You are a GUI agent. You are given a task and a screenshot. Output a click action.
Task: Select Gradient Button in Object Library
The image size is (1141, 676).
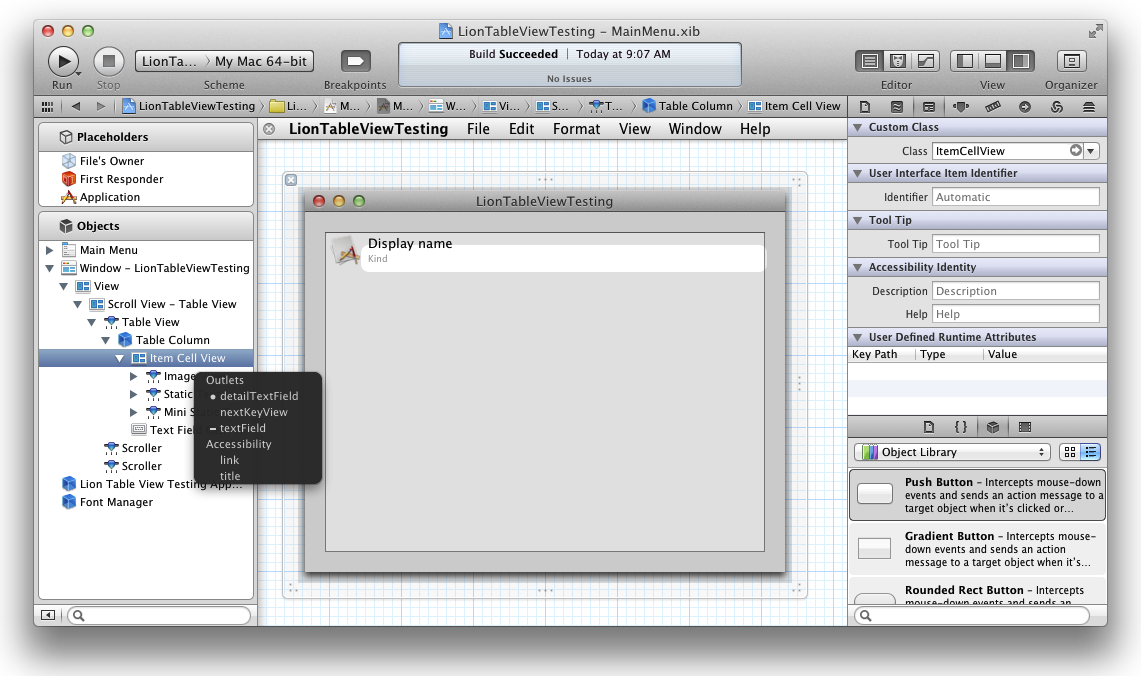[x=977, y=549]
